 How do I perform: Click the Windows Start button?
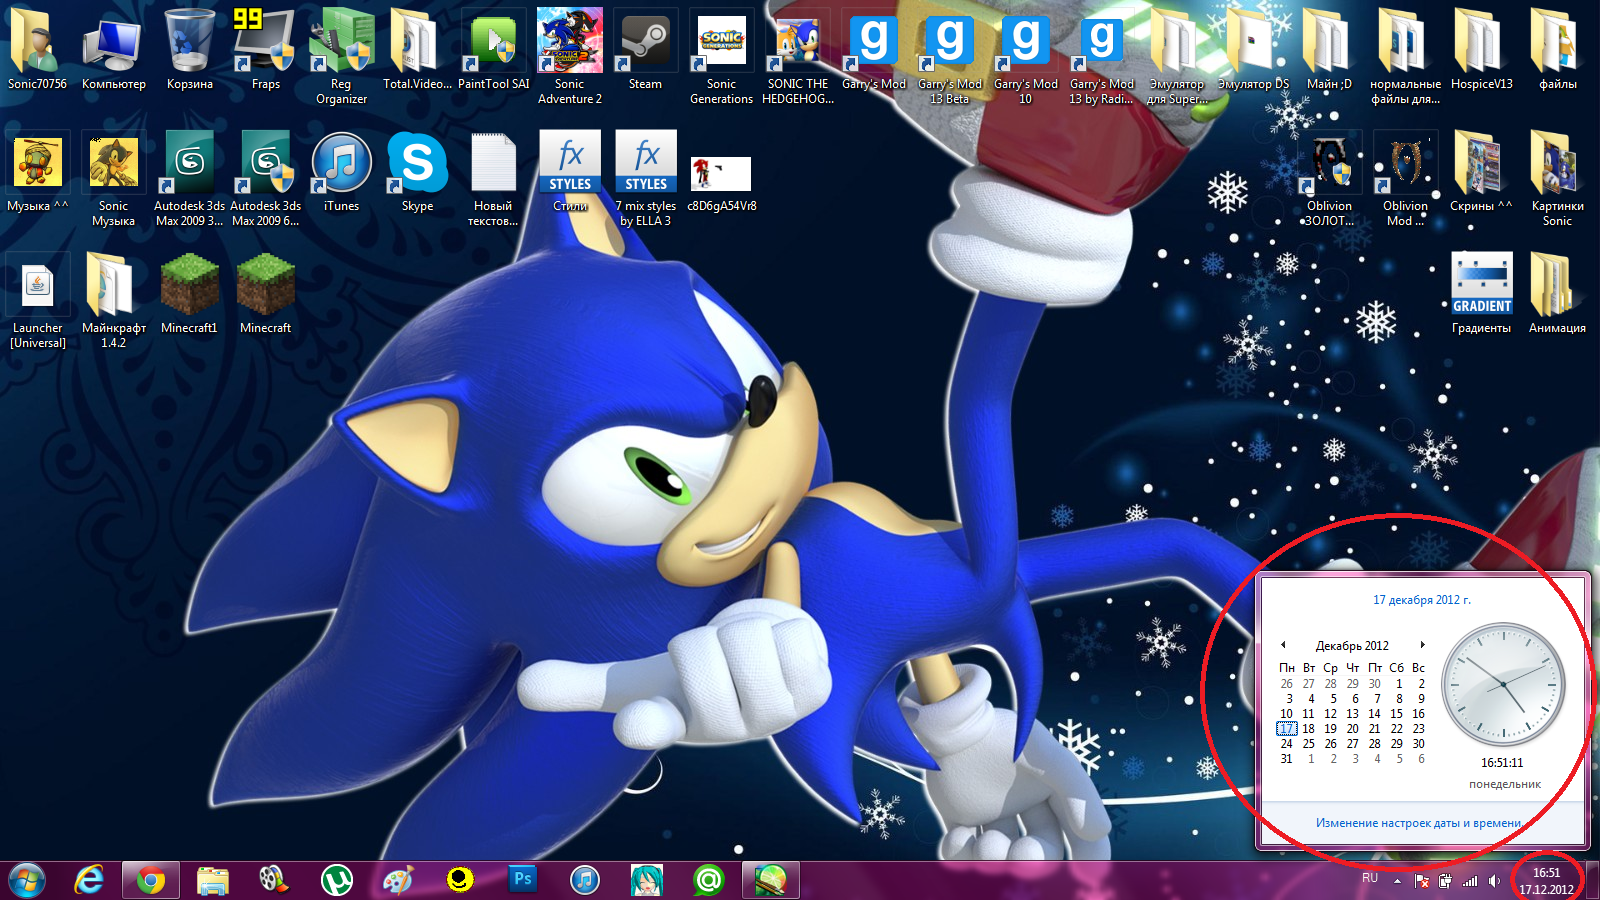27,880
